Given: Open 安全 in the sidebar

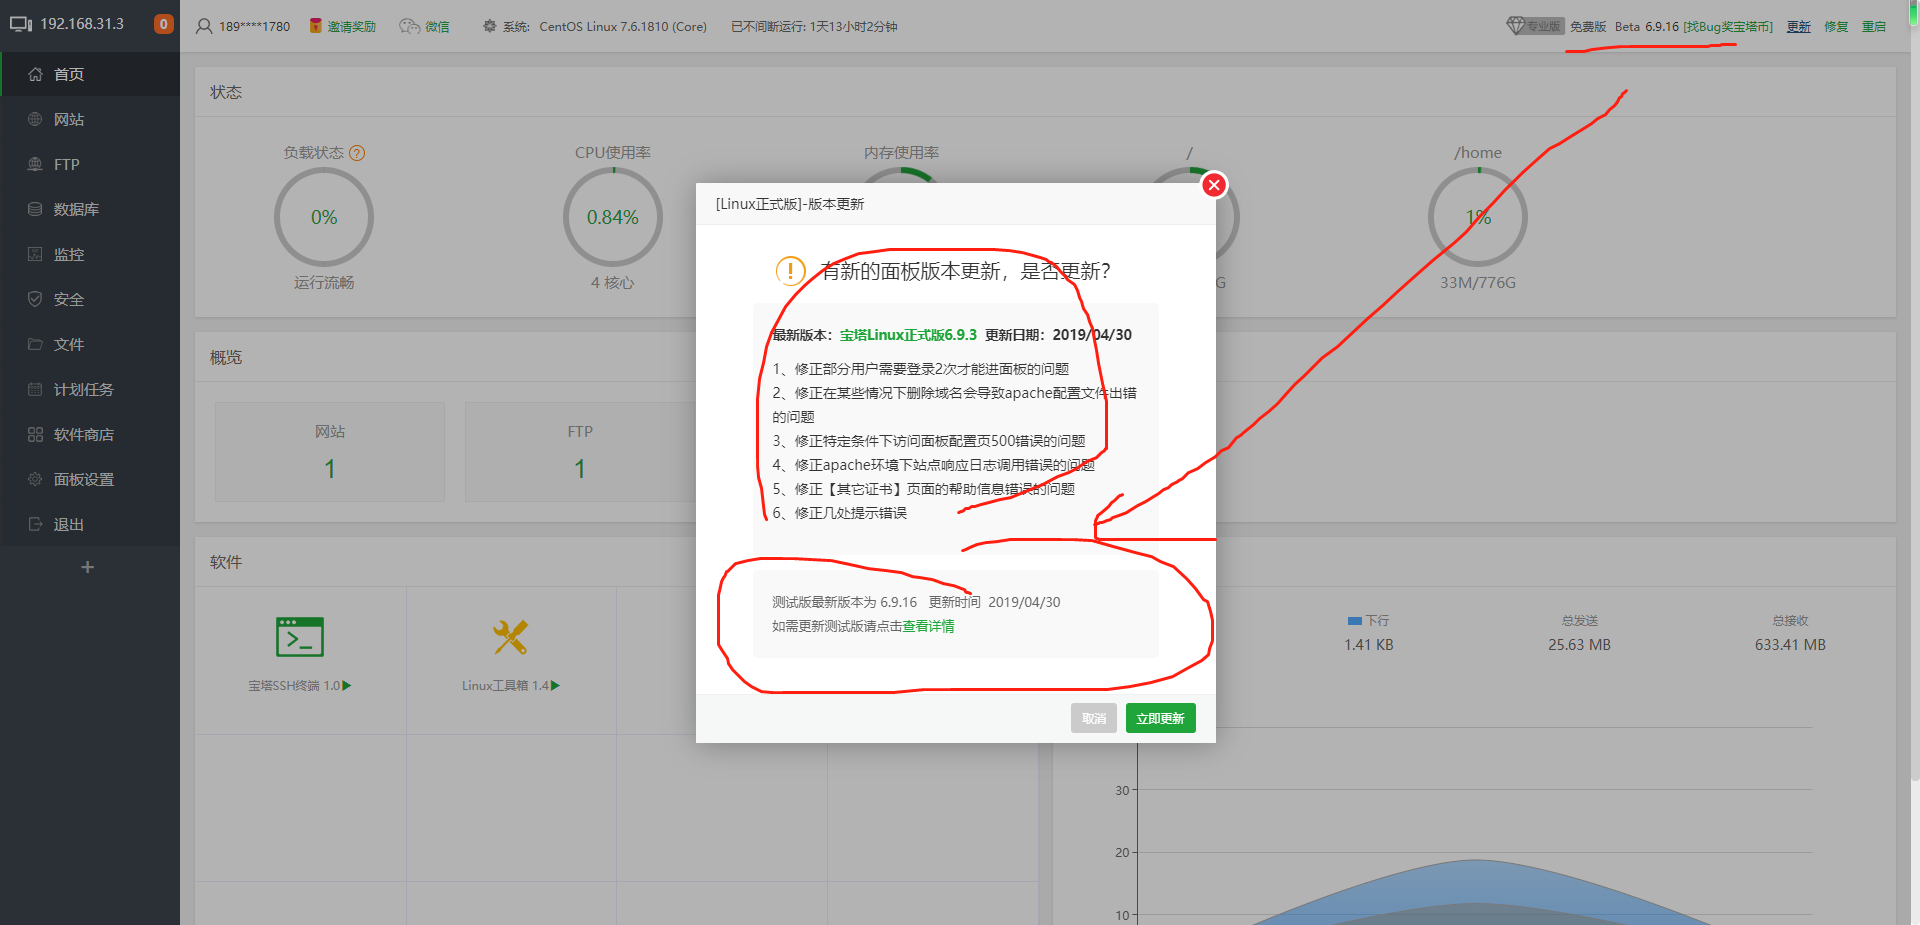Looking at the screenshot, I should point(90,299).
